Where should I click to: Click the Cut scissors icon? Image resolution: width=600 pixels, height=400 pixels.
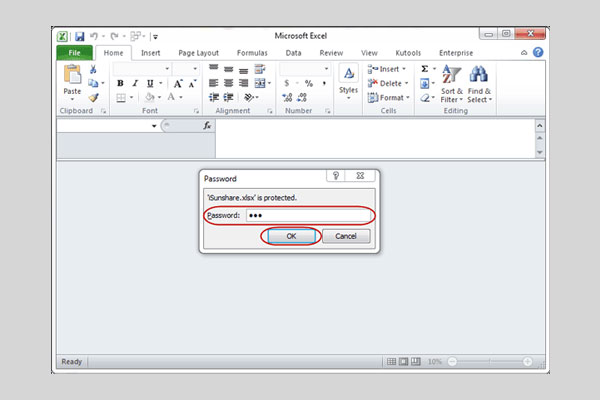click(93, 69)
